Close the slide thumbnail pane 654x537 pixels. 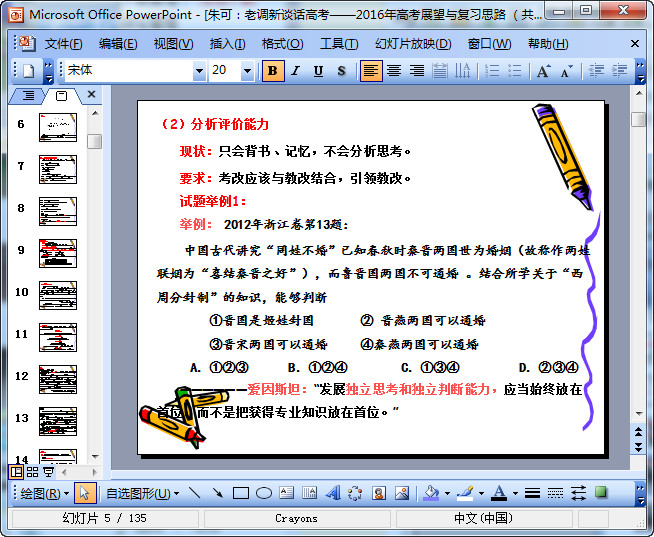(x=91, y=94)
